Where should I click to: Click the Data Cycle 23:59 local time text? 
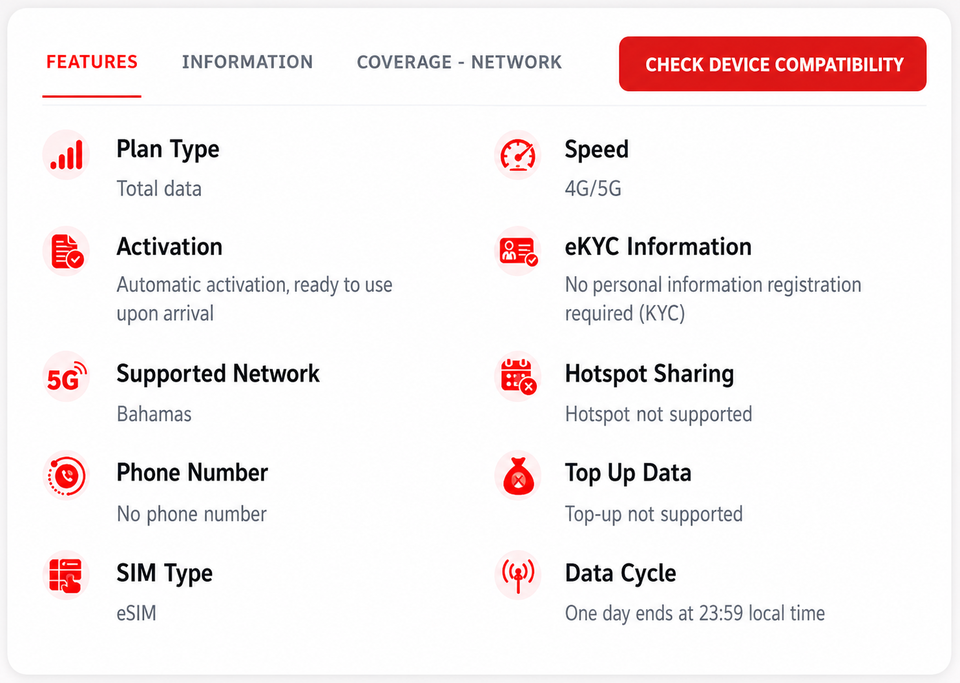(695, 613)
